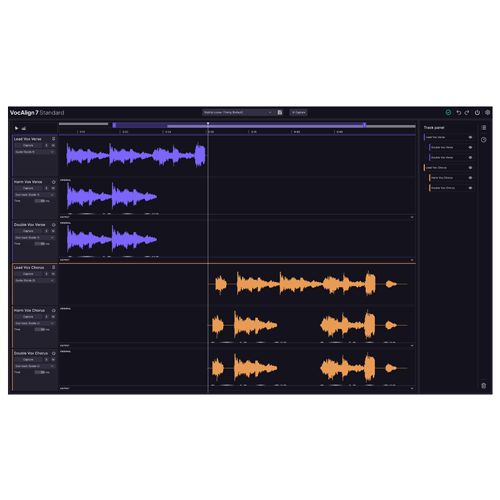Mute the Double Vox Verse track
The height and width of the screenshot is (500, 500).
53,231
